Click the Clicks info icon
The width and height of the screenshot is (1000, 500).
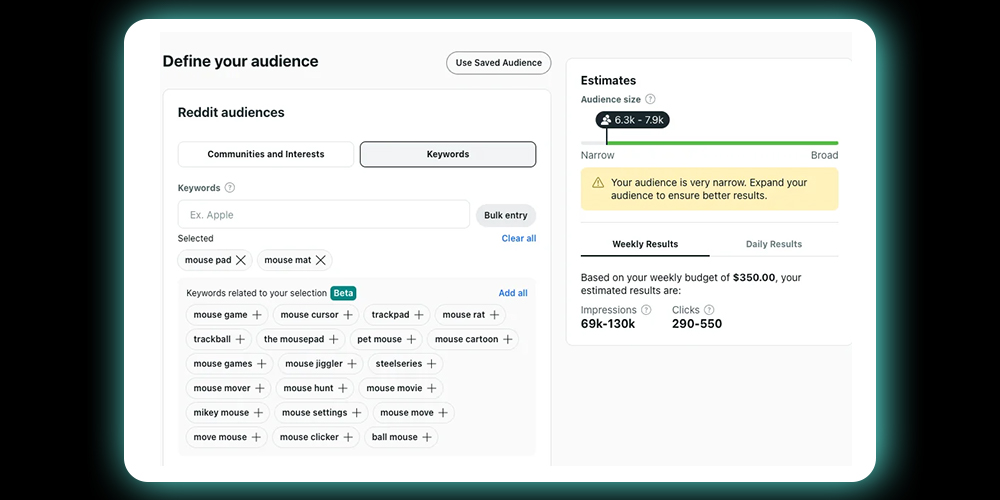coord(709,310)
